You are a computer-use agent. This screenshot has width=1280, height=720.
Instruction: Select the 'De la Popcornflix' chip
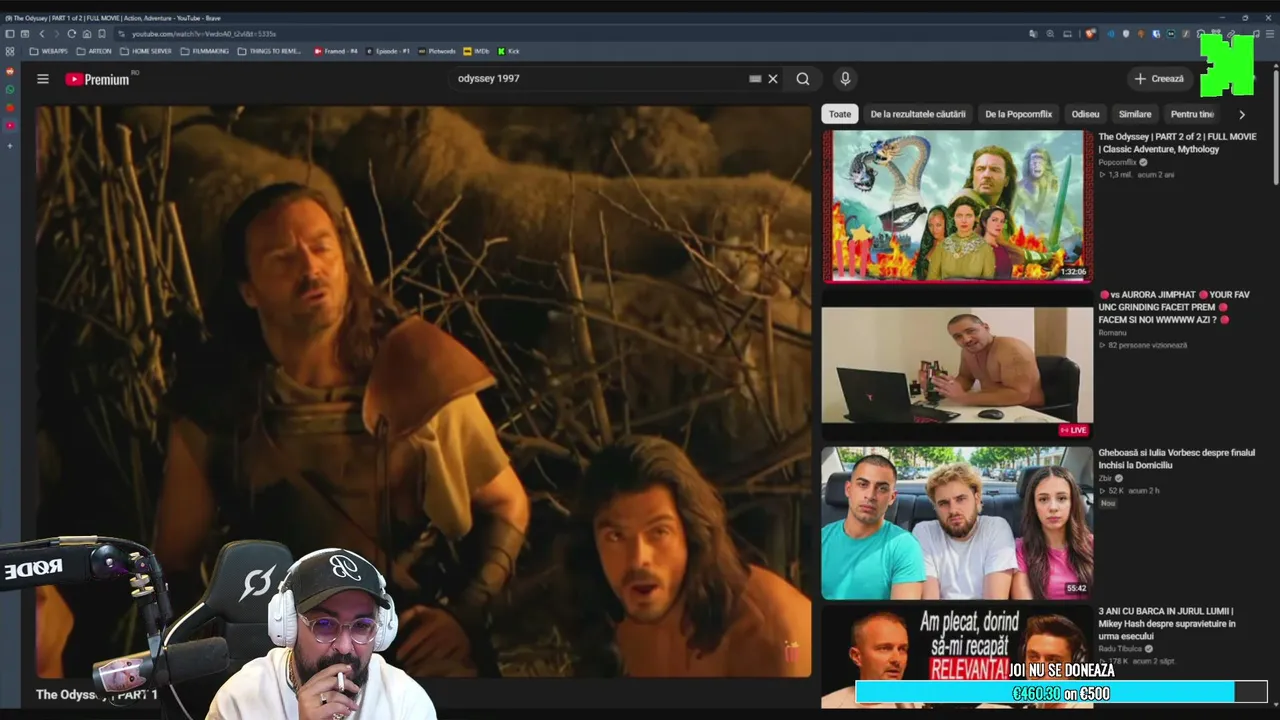[x=1018, y=114]
